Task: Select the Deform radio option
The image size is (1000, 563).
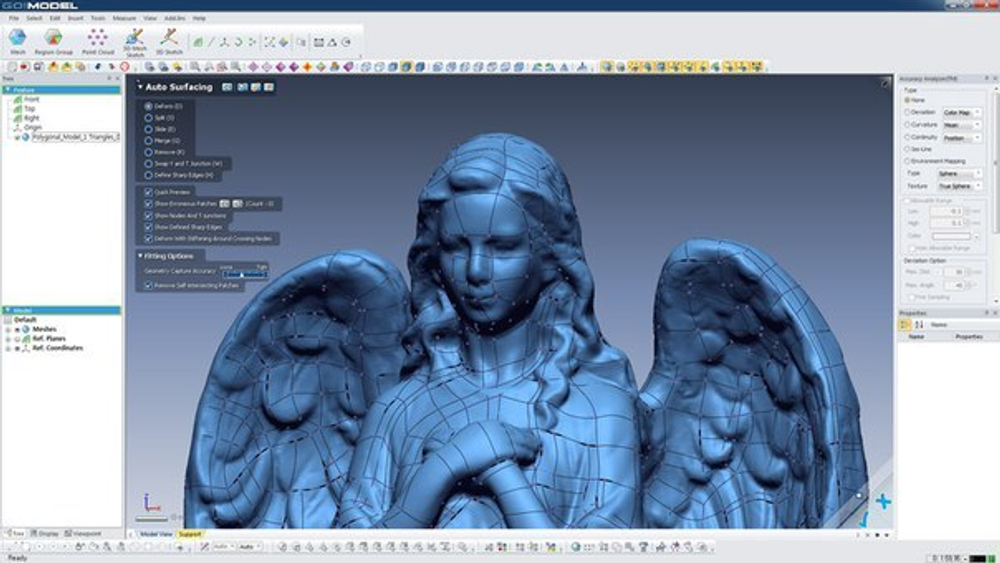Action: (x=149, y=106)
